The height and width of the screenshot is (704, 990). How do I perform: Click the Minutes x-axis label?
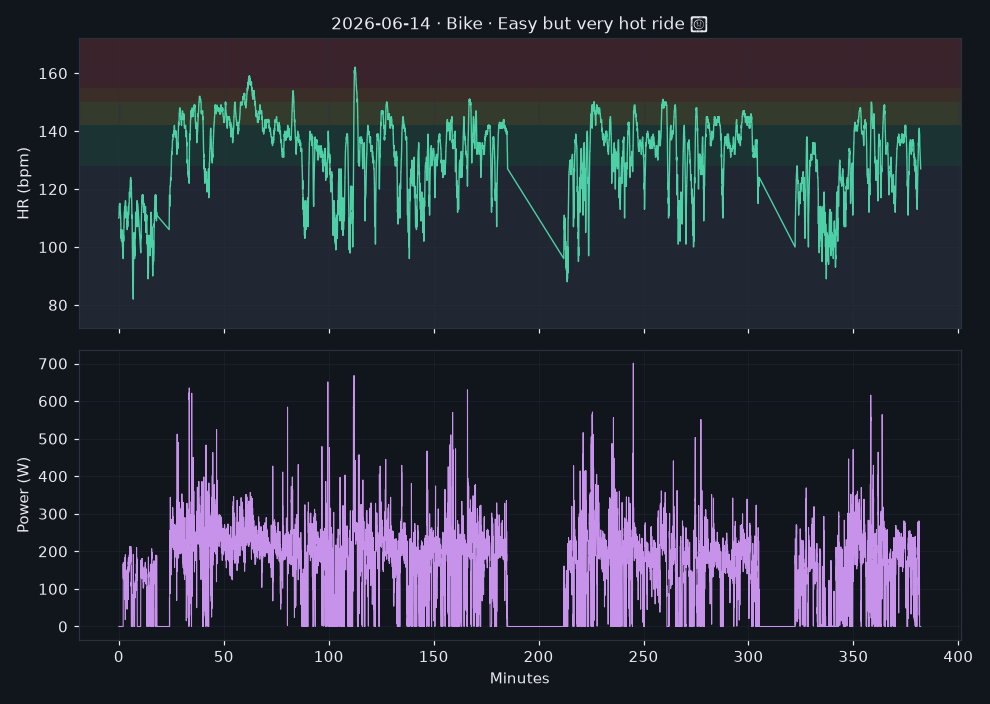click(x=520, y=678)
